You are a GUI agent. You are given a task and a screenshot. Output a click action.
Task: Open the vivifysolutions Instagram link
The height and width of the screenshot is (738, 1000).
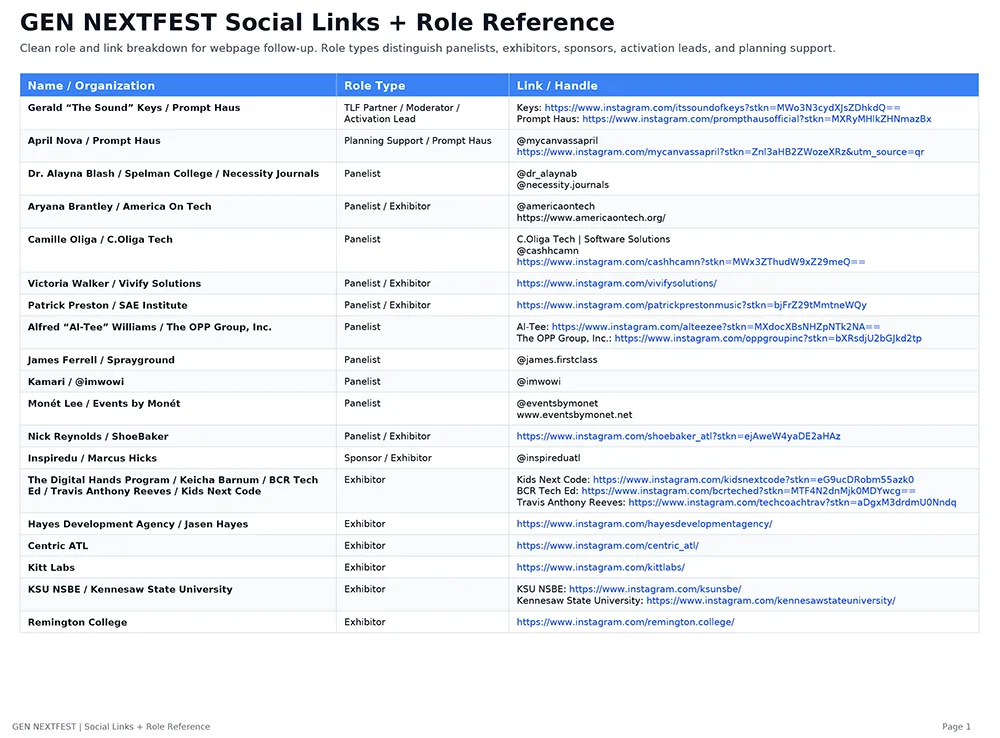pos(617,283)
